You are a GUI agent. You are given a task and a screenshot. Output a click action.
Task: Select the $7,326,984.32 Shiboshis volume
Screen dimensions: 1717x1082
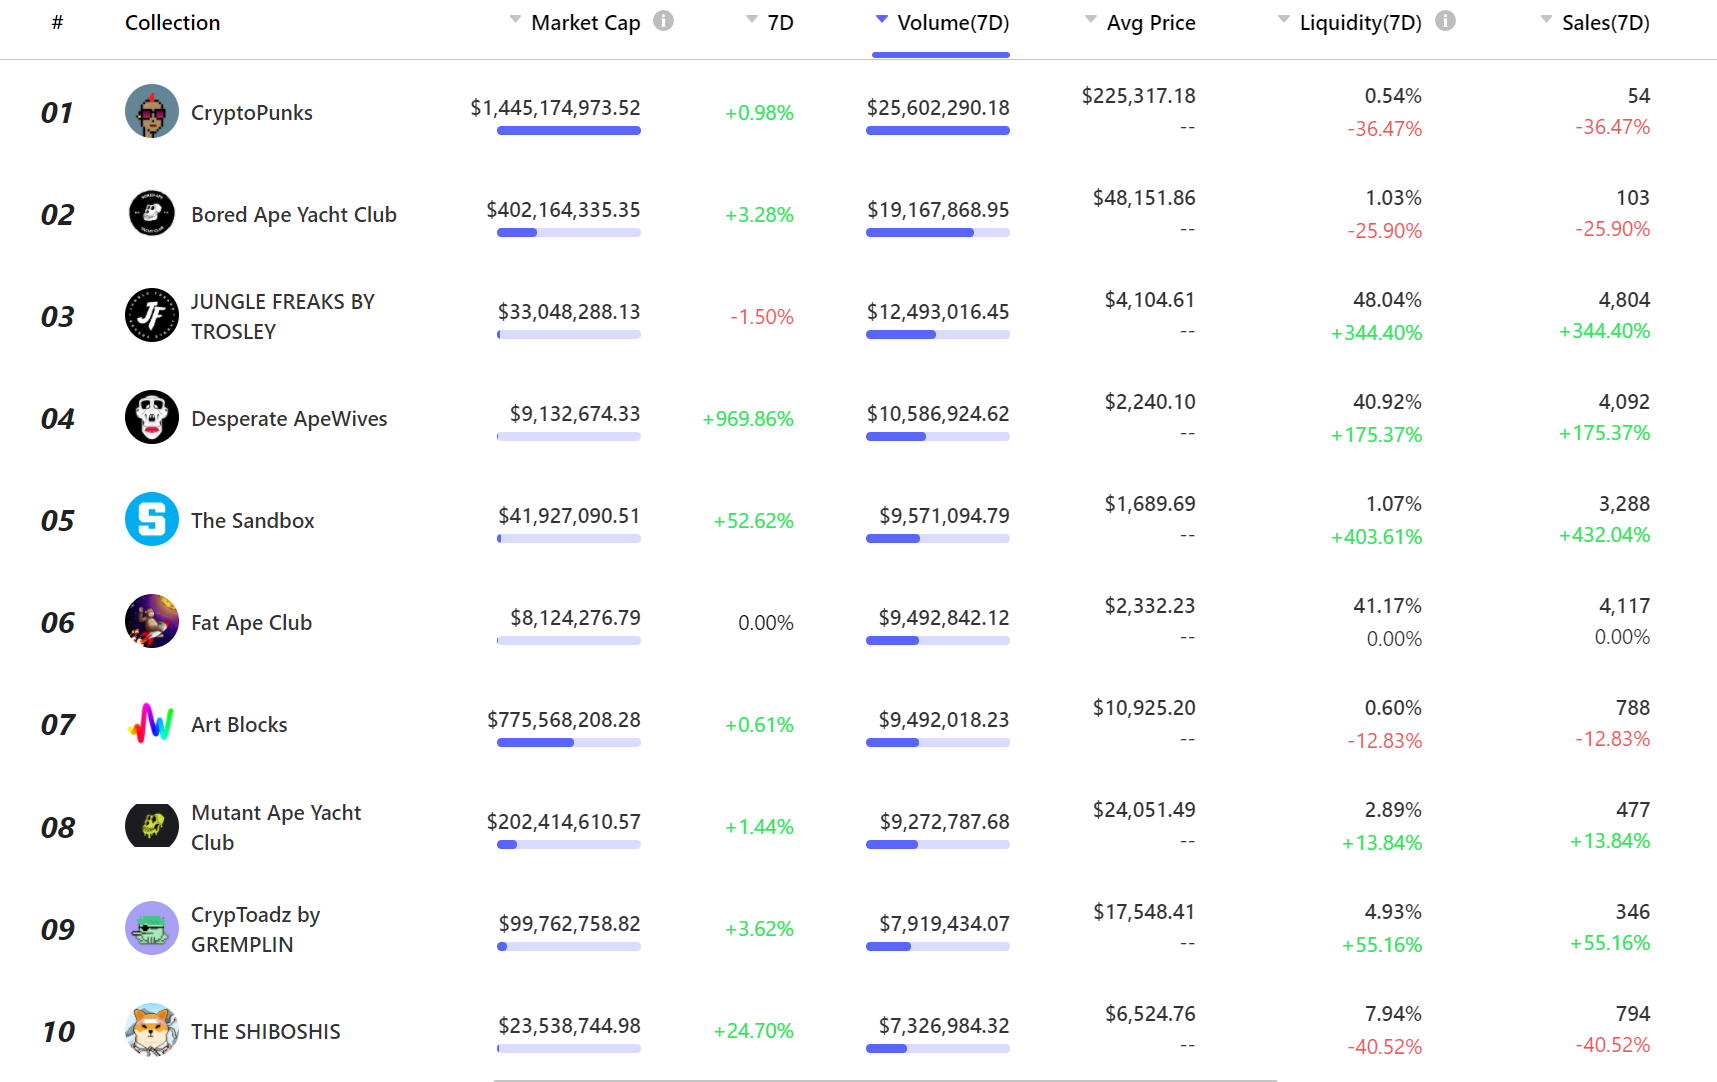pos(944,1025)
